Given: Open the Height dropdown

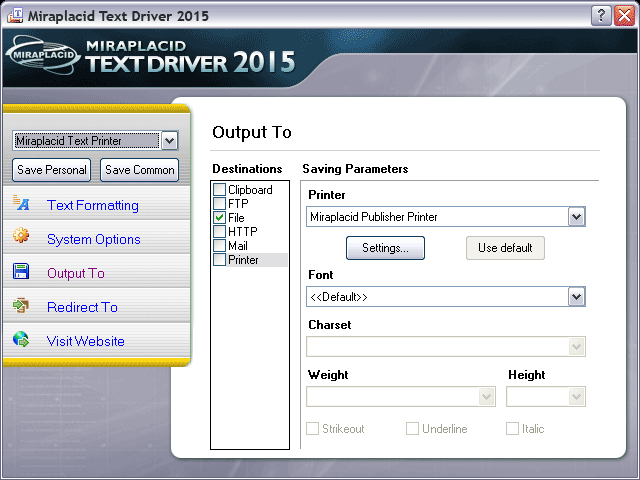Looking at the screenshot, I should point(546,396).
